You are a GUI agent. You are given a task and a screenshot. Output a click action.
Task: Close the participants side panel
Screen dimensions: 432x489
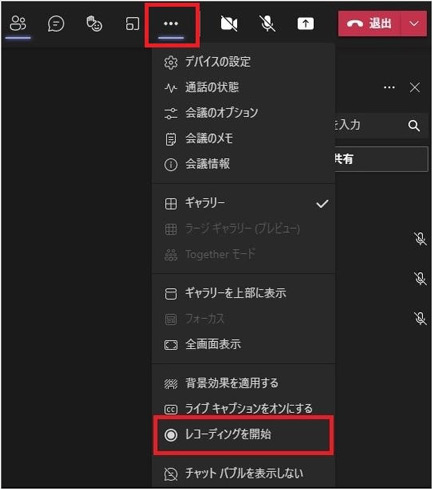[415, 88]
